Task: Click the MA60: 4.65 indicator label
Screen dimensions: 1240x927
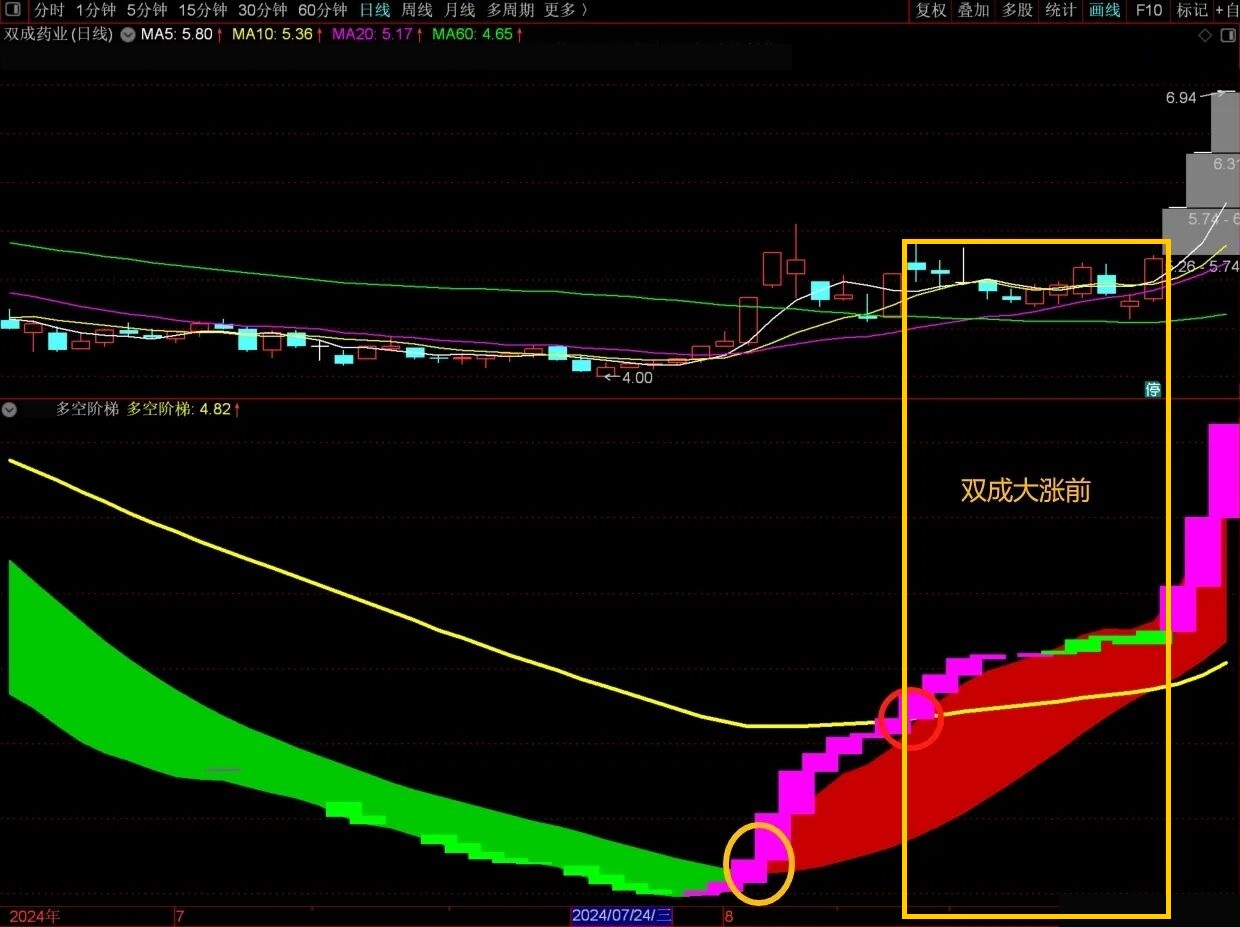Action: pyautogui.click(x=478, y=34)
